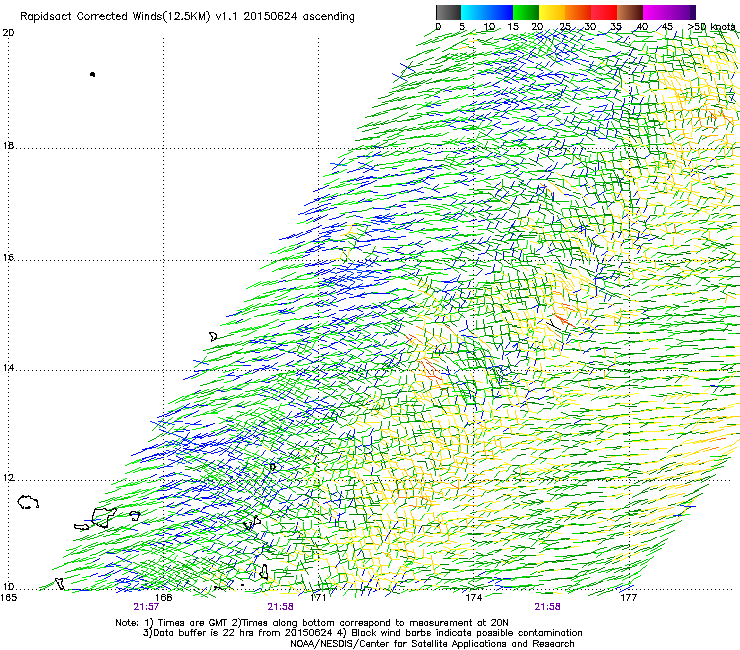Click the latitude '14' axis label
Screen dimensions: 740x650
point(8,368)
